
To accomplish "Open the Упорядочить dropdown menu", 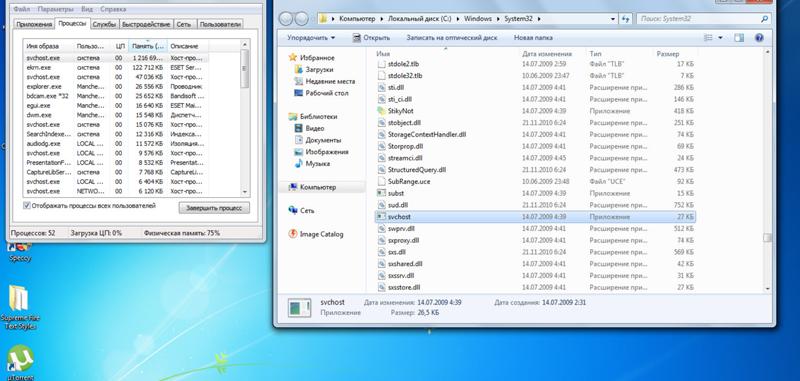I will pos(311,38).
